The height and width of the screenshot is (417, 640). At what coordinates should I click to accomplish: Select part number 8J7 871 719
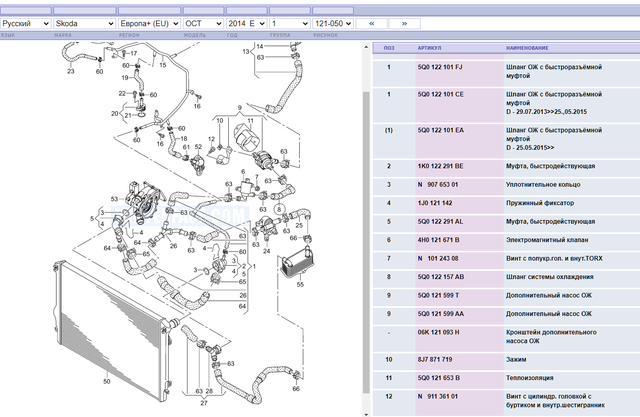[435, 359]
